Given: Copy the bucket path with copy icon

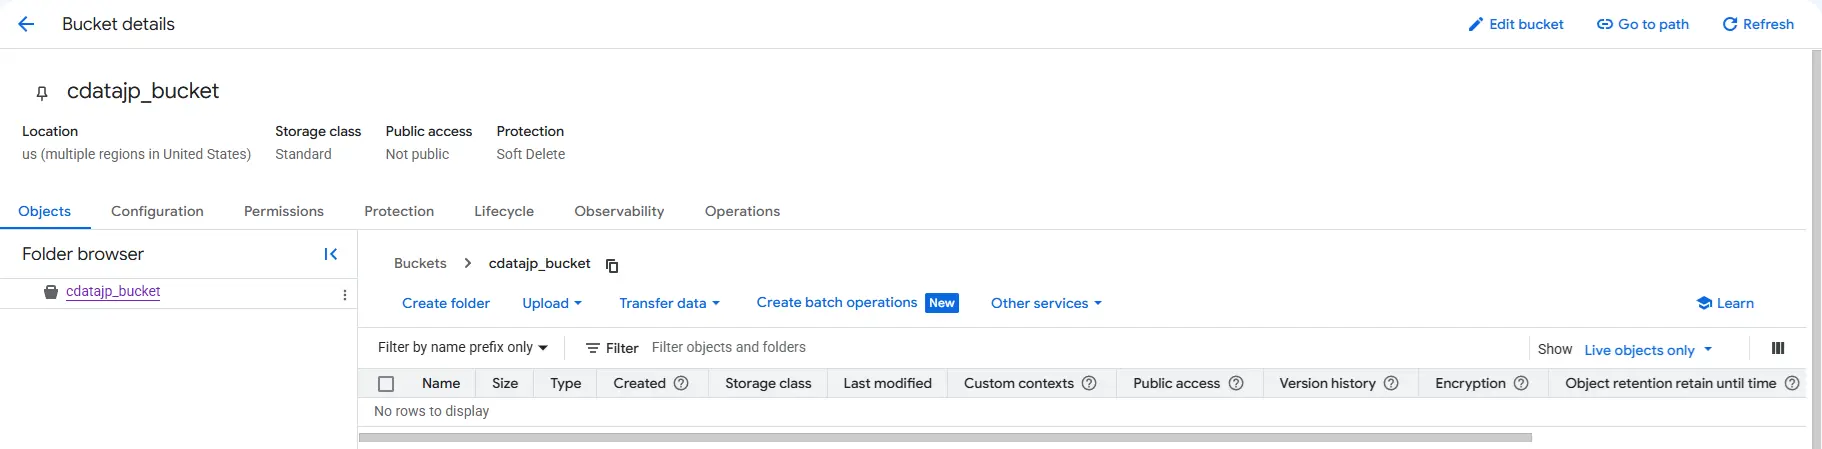Looking at the screenshot, I should coord(612,266).
